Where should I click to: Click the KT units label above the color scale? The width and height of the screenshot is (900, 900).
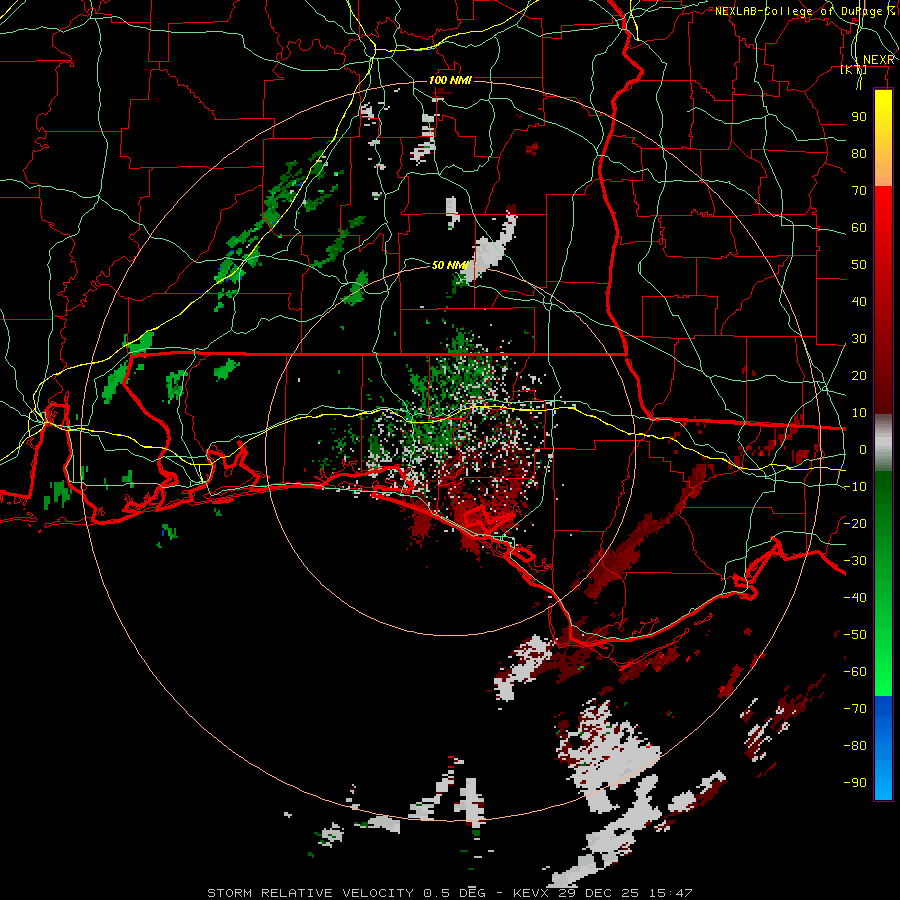(854, 70)
